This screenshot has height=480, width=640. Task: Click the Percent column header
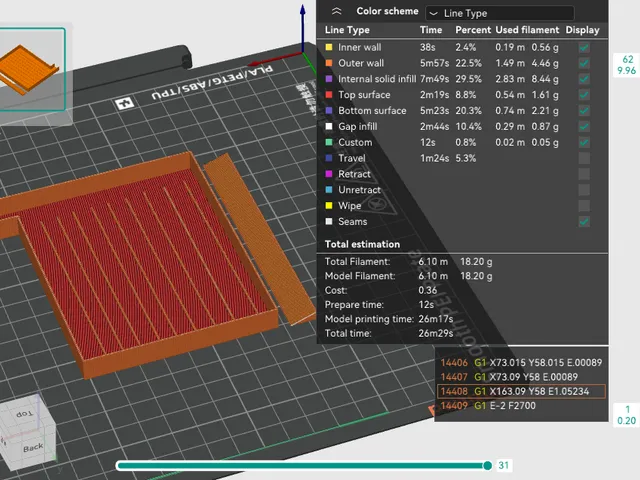click(473, 30)
